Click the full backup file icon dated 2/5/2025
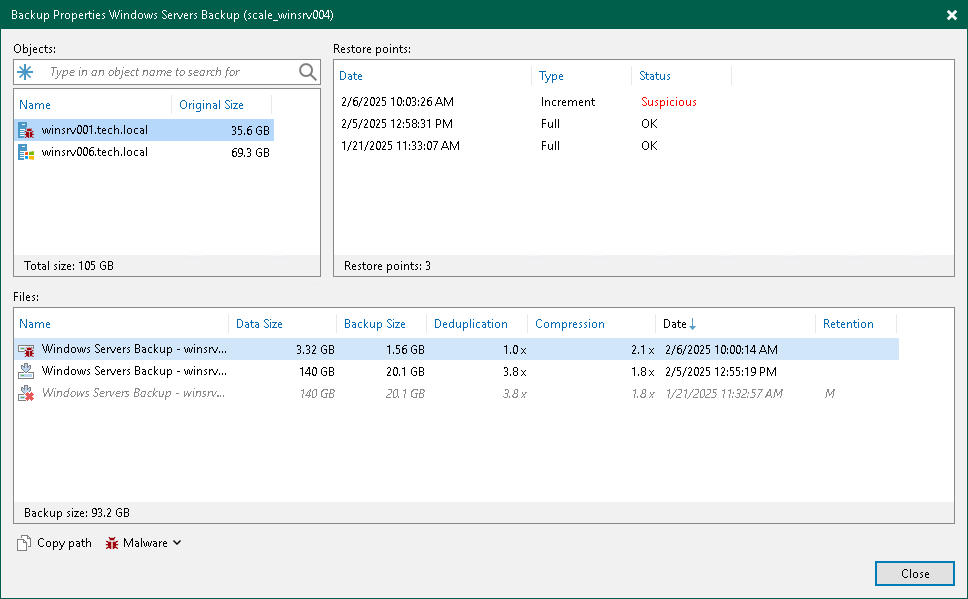The height and width of the screenshot is (599, 968). coord(27,371)
